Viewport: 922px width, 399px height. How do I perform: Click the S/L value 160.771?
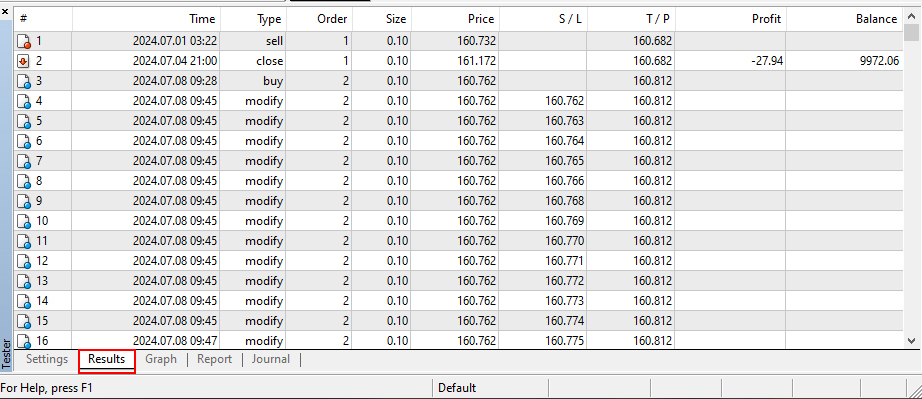tap(564, 261)
